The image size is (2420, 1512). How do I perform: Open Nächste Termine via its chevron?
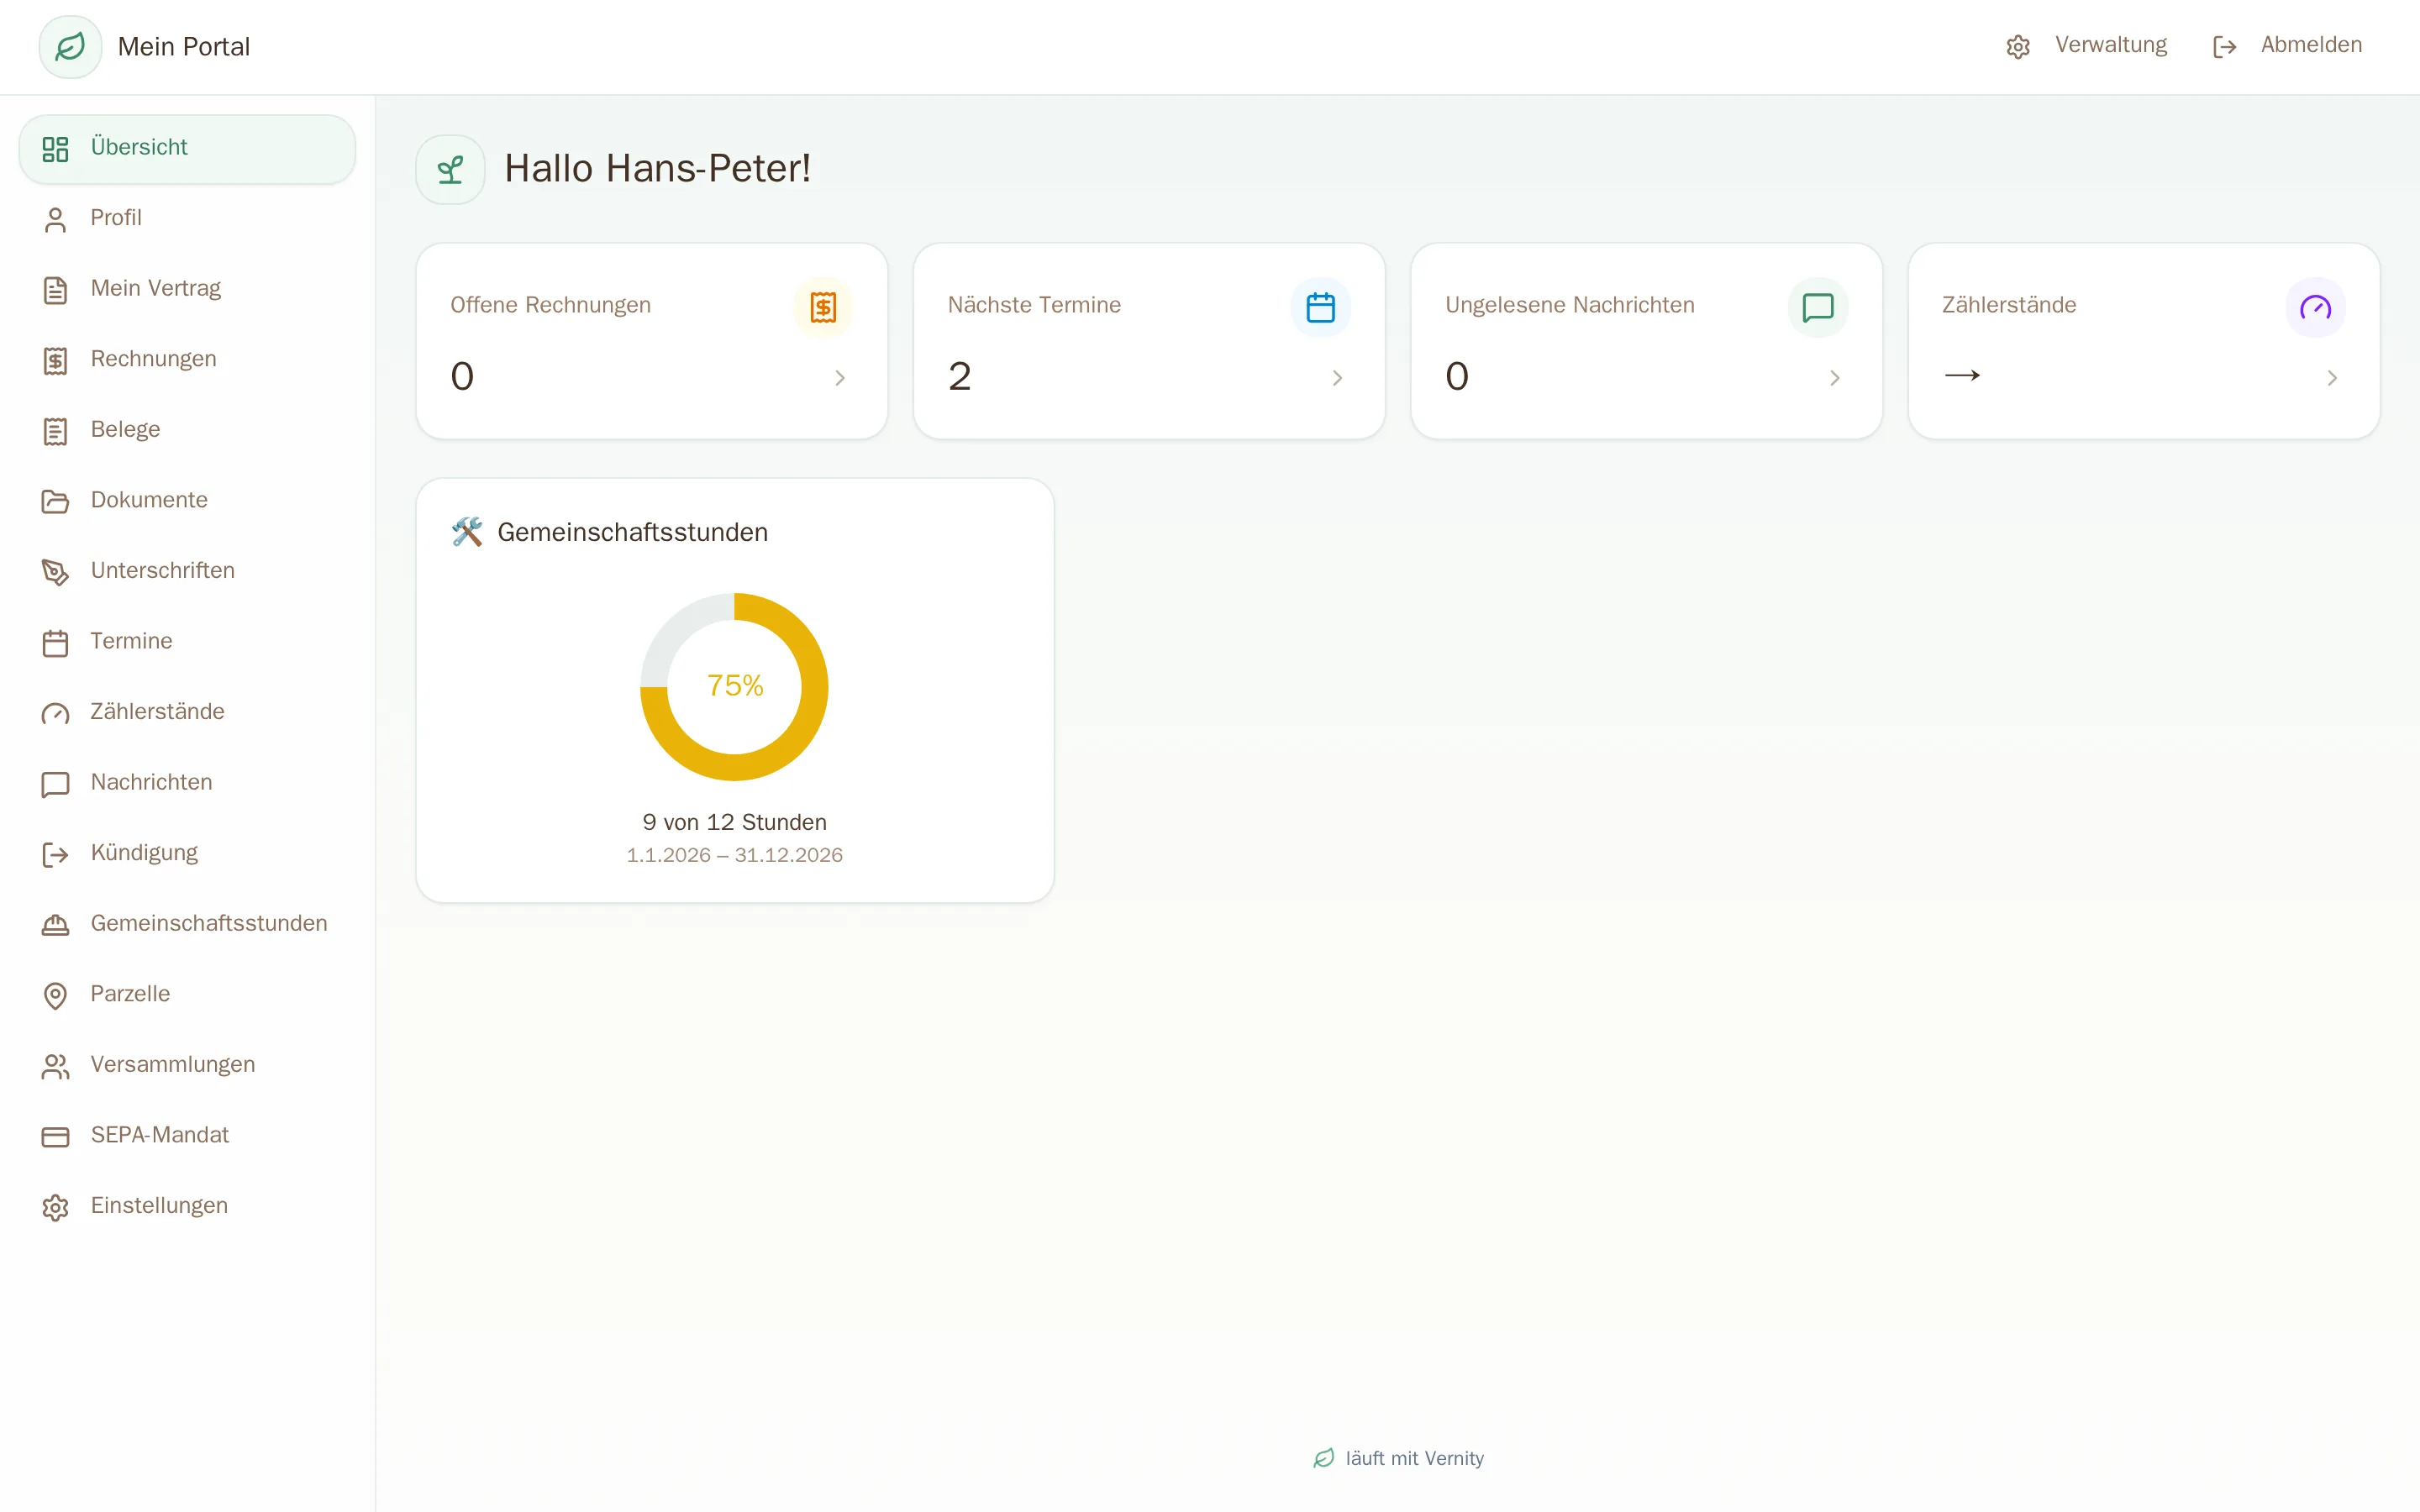click(x=1337, y=378)
